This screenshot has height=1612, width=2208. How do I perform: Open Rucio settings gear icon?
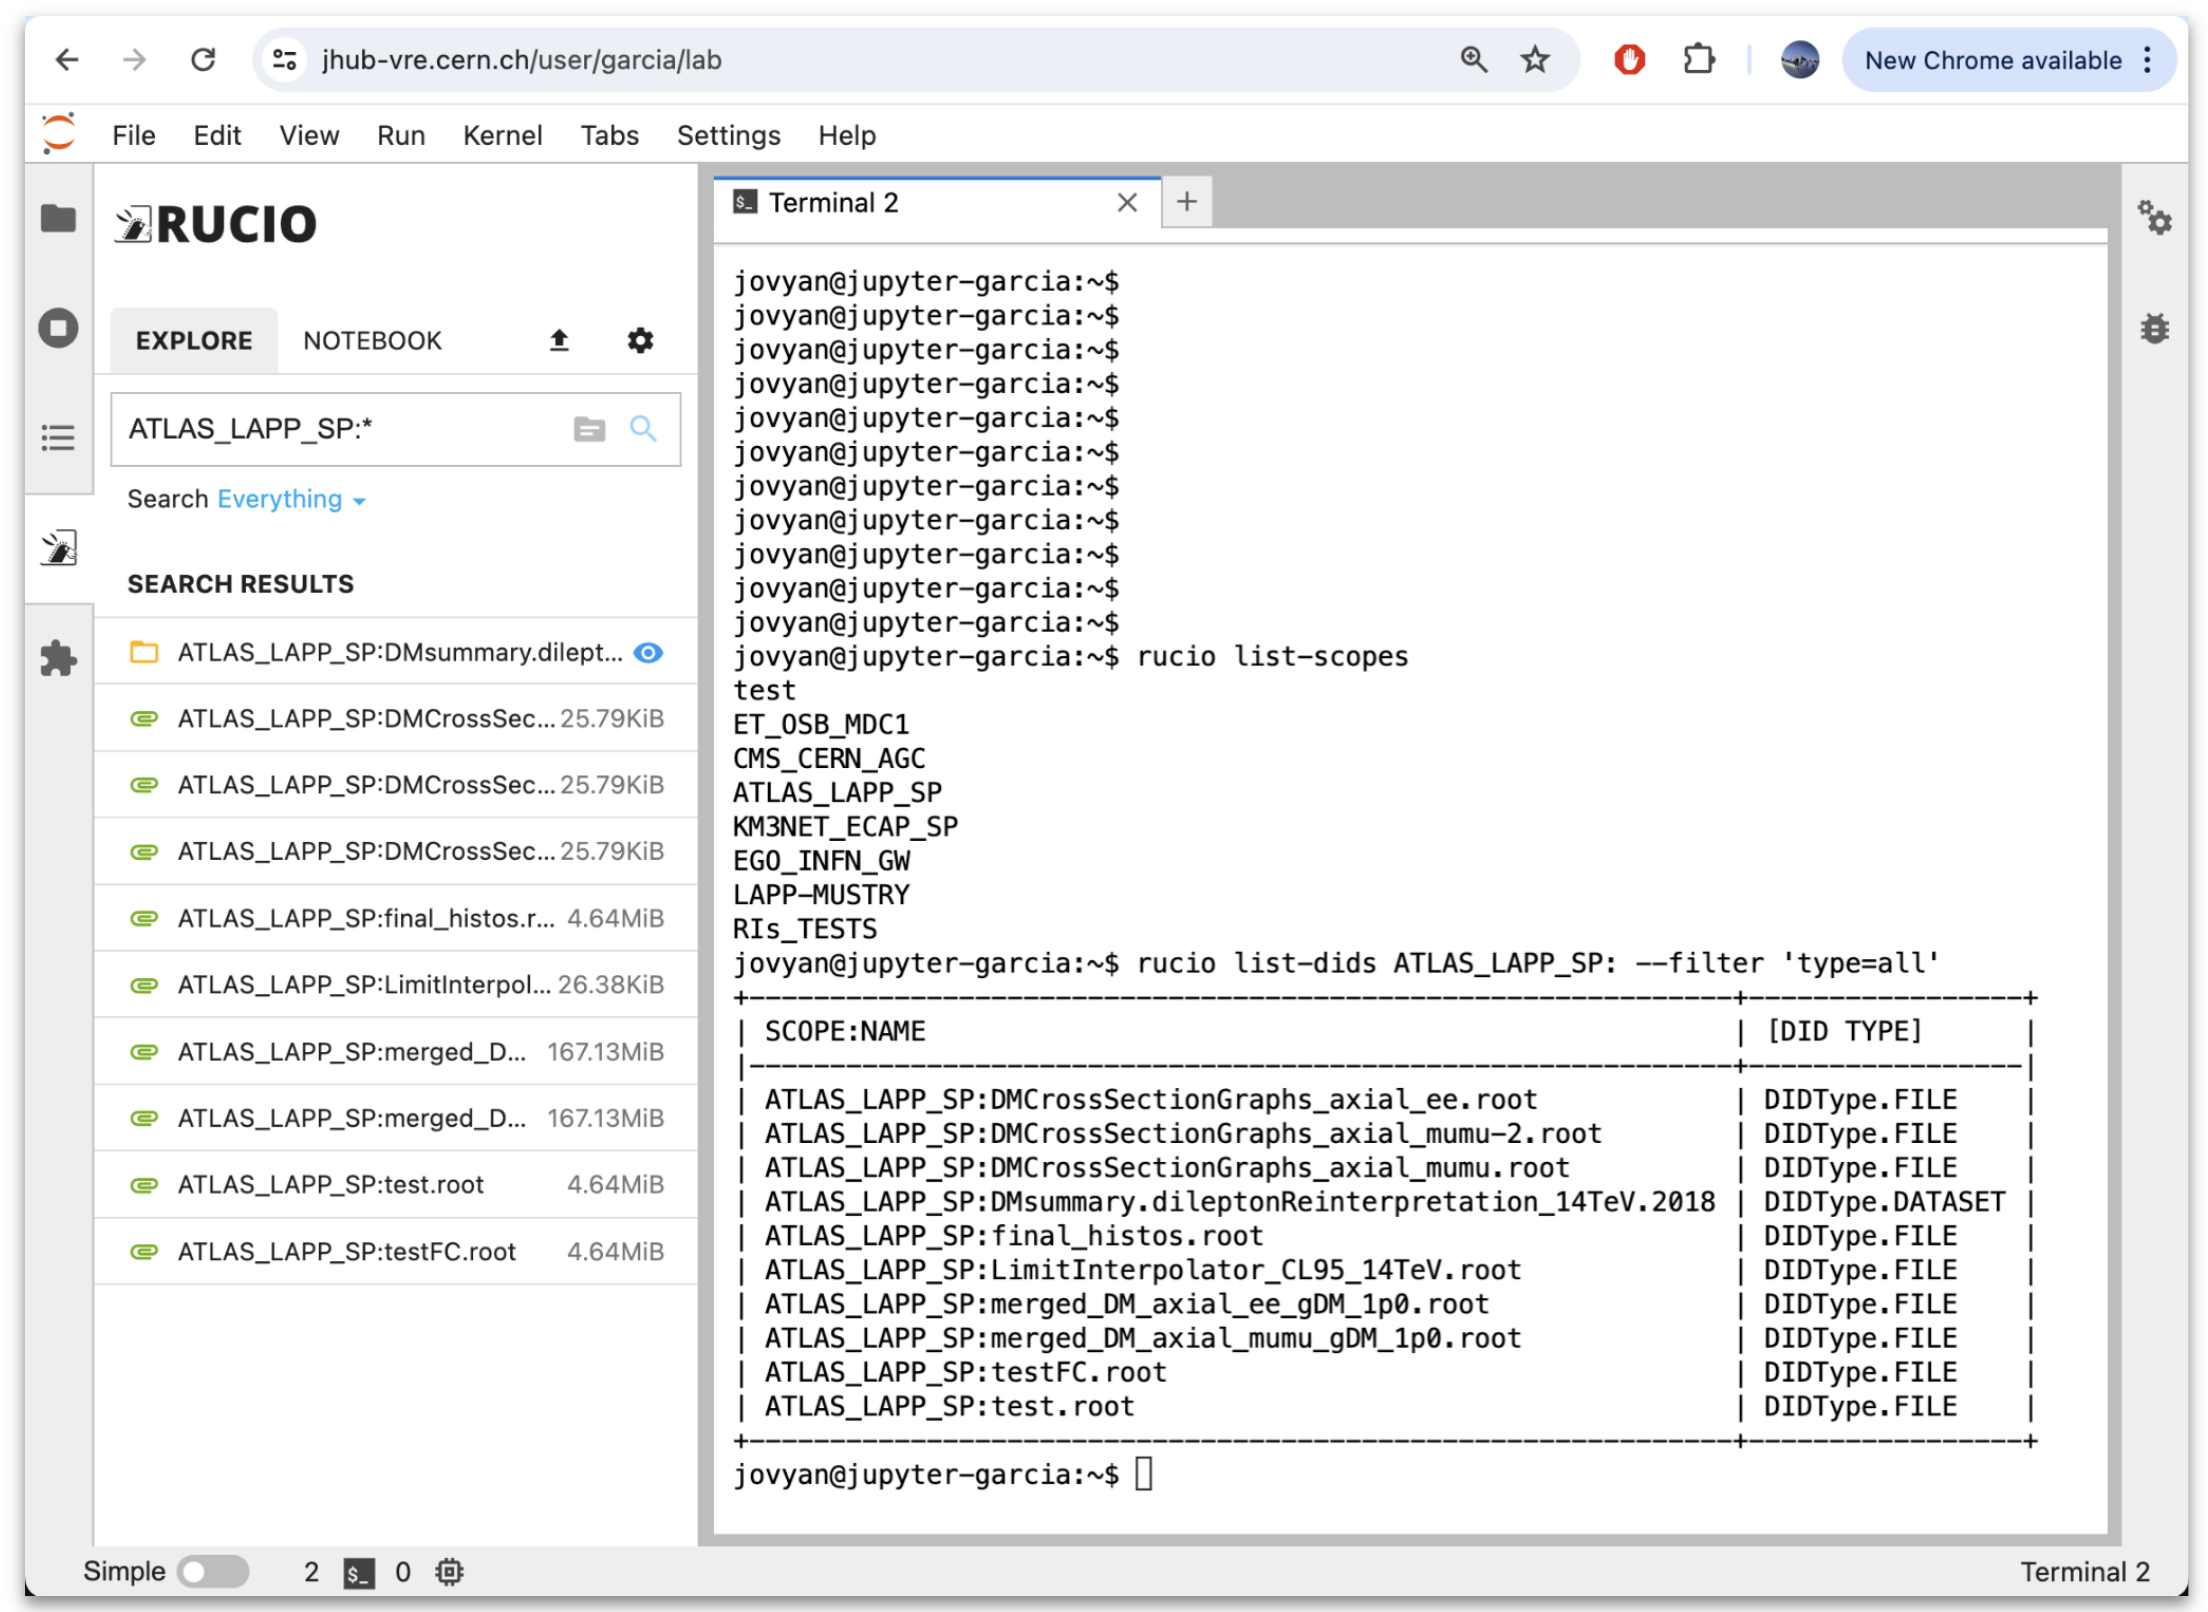coord(640,341)
